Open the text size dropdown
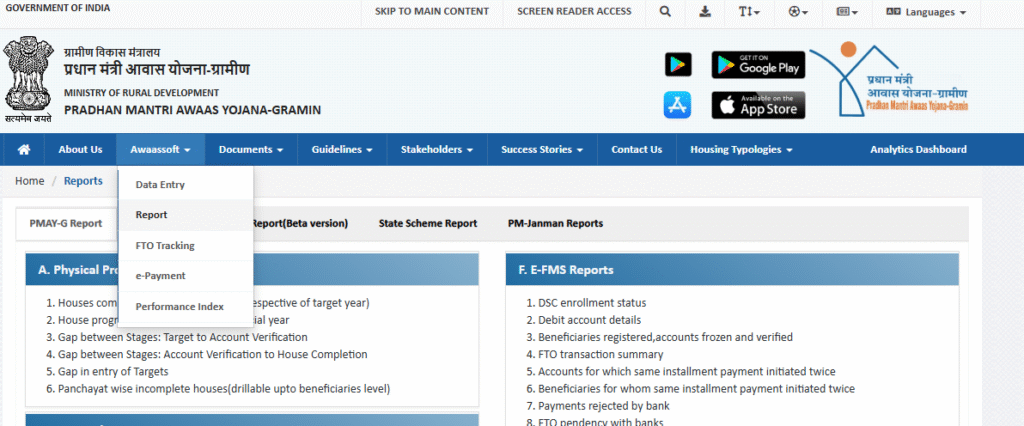The height and width of the screenshot is (426, 1024). pyautogui.click(x=748, y=12)
